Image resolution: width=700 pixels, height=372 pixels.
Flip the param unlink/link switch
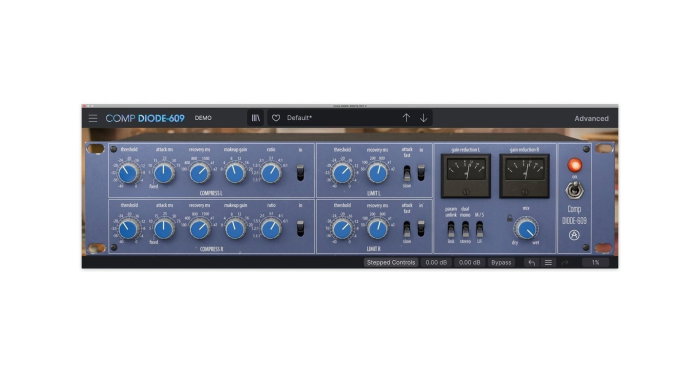click(x=451, y=230)
